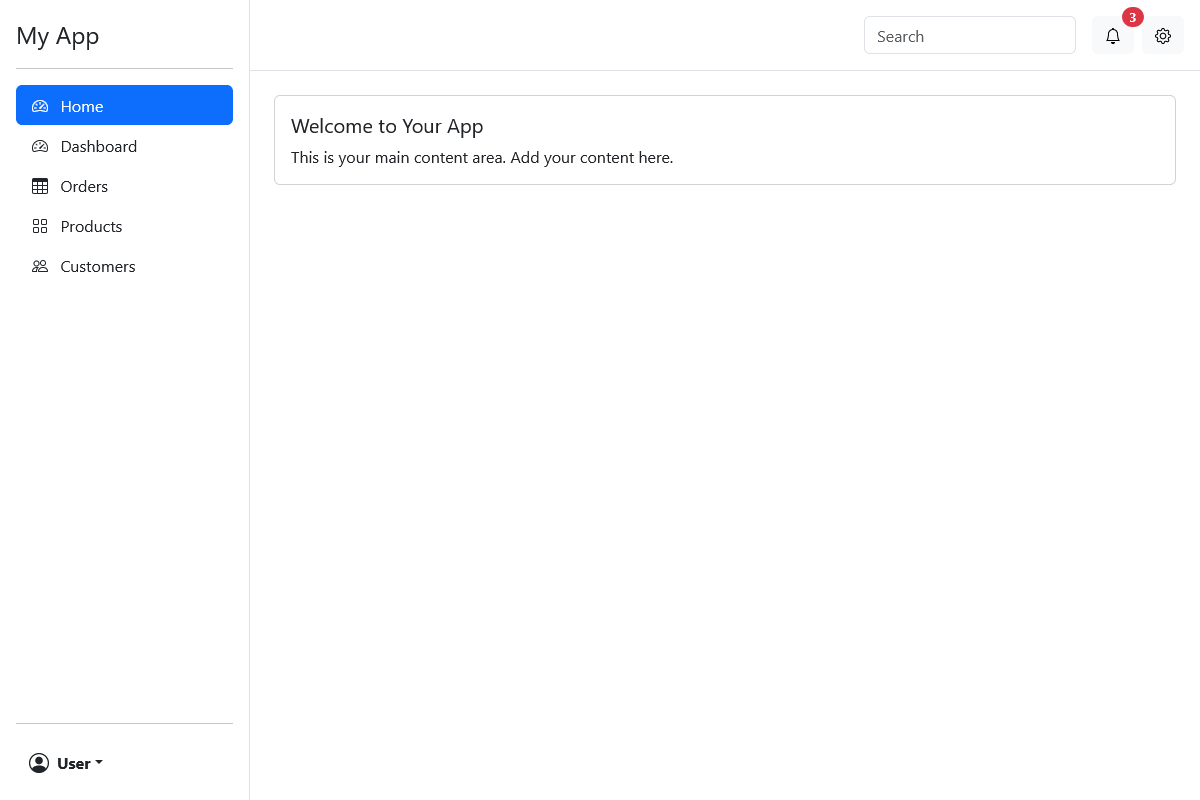Click inside the Search field
1200x800 pixels.
pos(969,35)
